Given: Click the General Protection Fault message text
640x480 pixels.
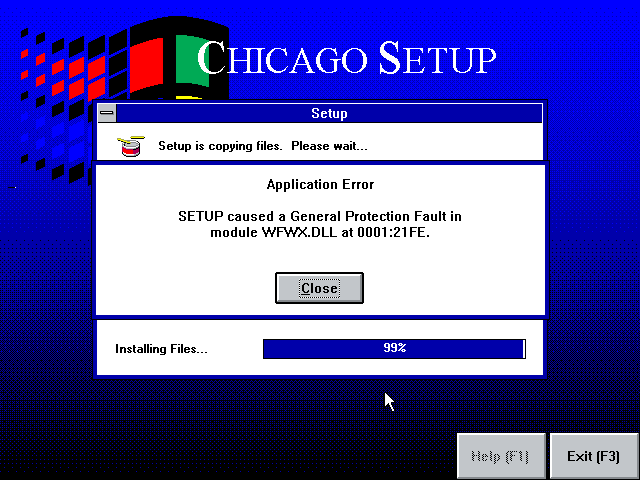Looking at the screenshot, I should 320,224.
